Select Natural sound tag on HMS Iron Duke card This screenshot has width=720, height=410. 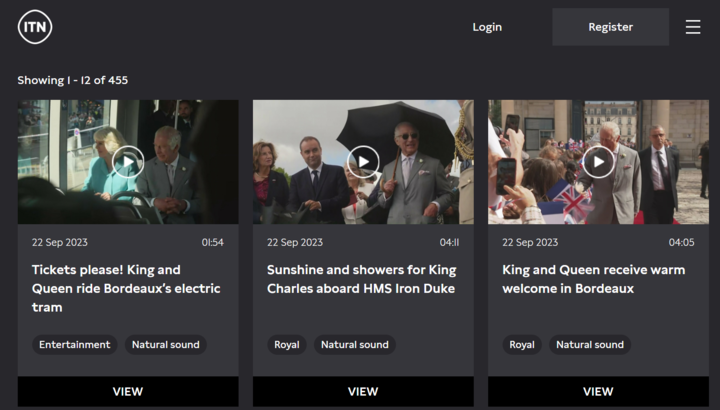click(355, 345)
